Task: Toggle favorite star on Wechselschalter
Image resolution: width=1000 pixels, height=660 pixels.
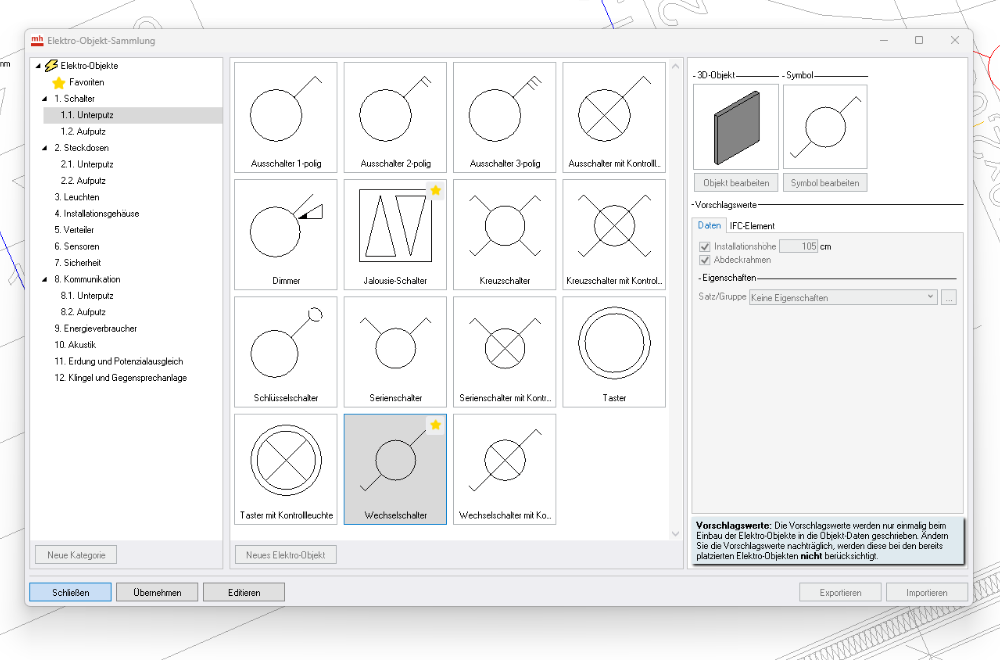Action: [435, 425]
